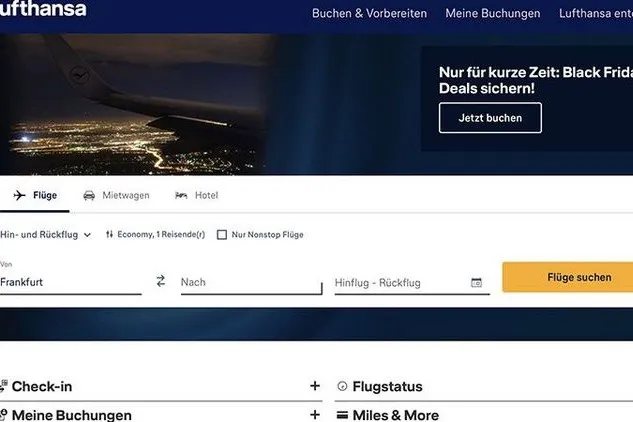Screen dimensions: 633x422
Task: Click the Lufthansa logo text
Action: coord(43,8)
